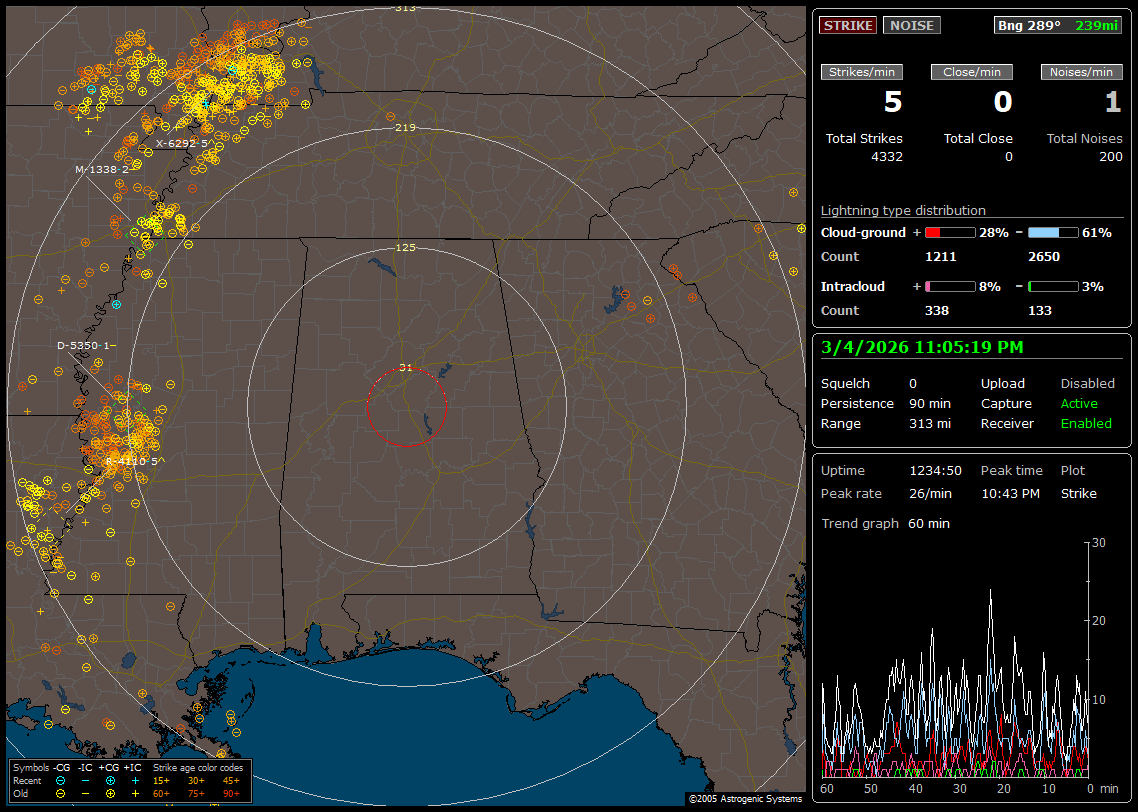Click the red dashed 31-mile range circle label
The height and width of the screenshot is (812, 1138).
(x=405, y=367)
